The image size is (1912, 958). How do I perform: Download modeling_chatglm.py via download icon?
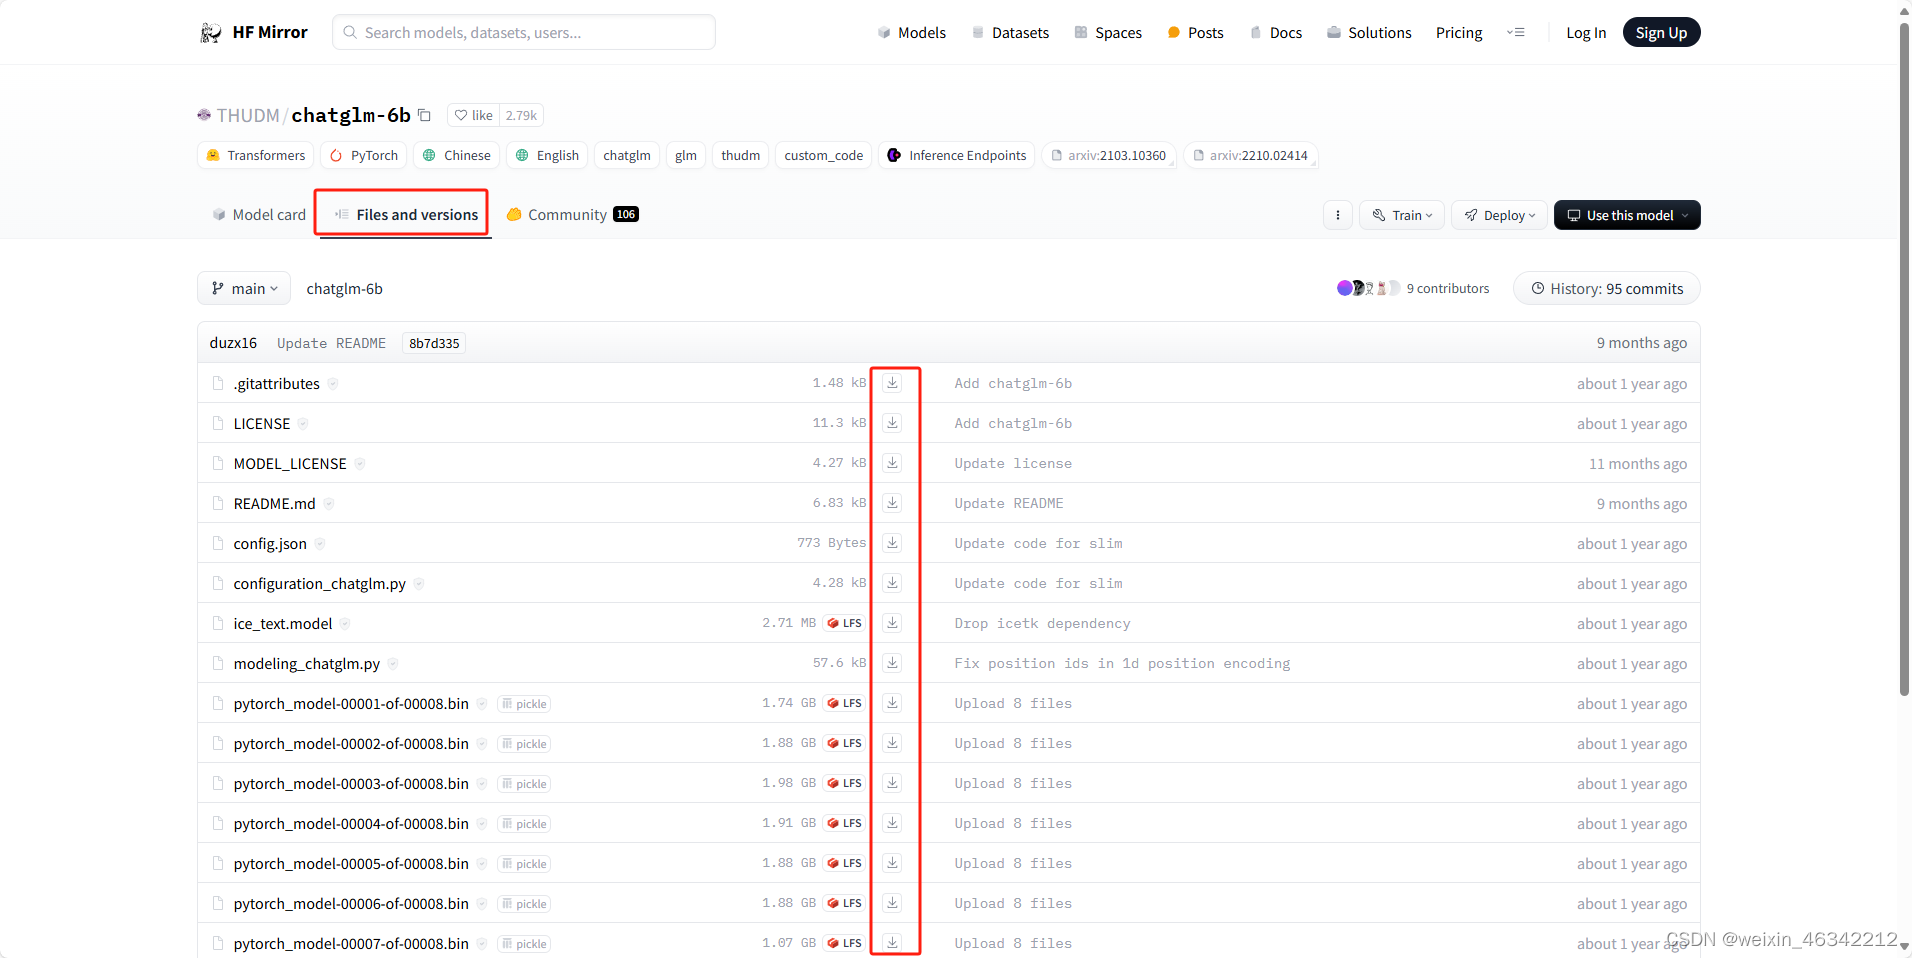click(892, 663)
